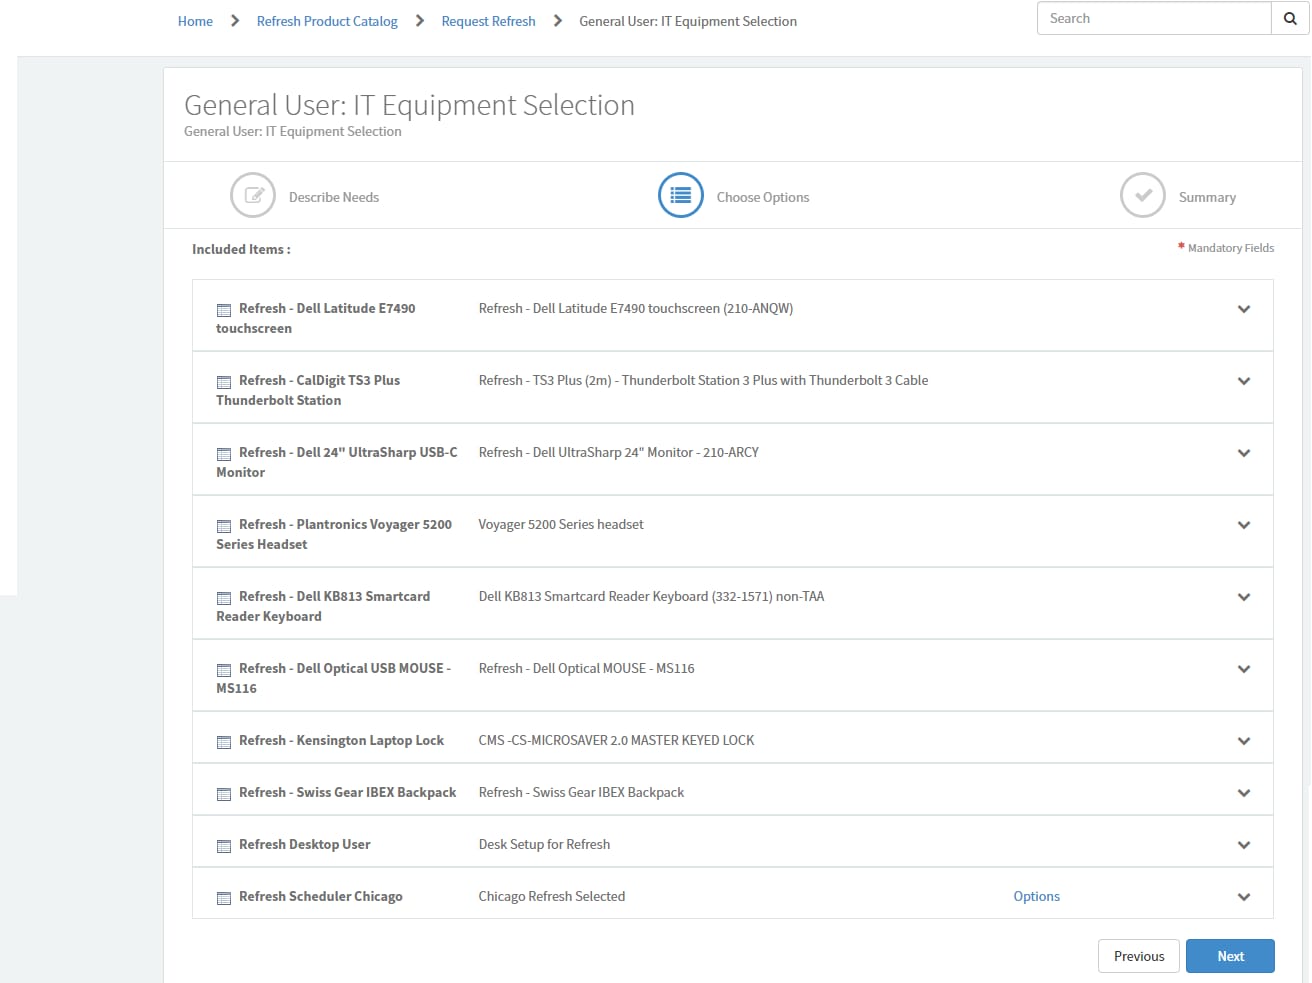Click the item icon beside CalDigit TS3 Plus
Screen dimensions: 1312x983
point(224,382)
